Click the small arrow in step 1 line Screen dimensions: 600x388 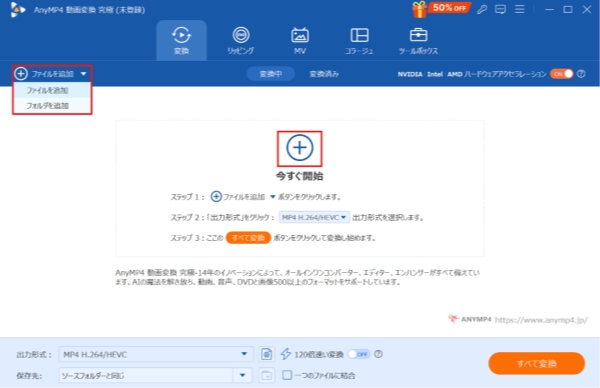coord(272,197)
